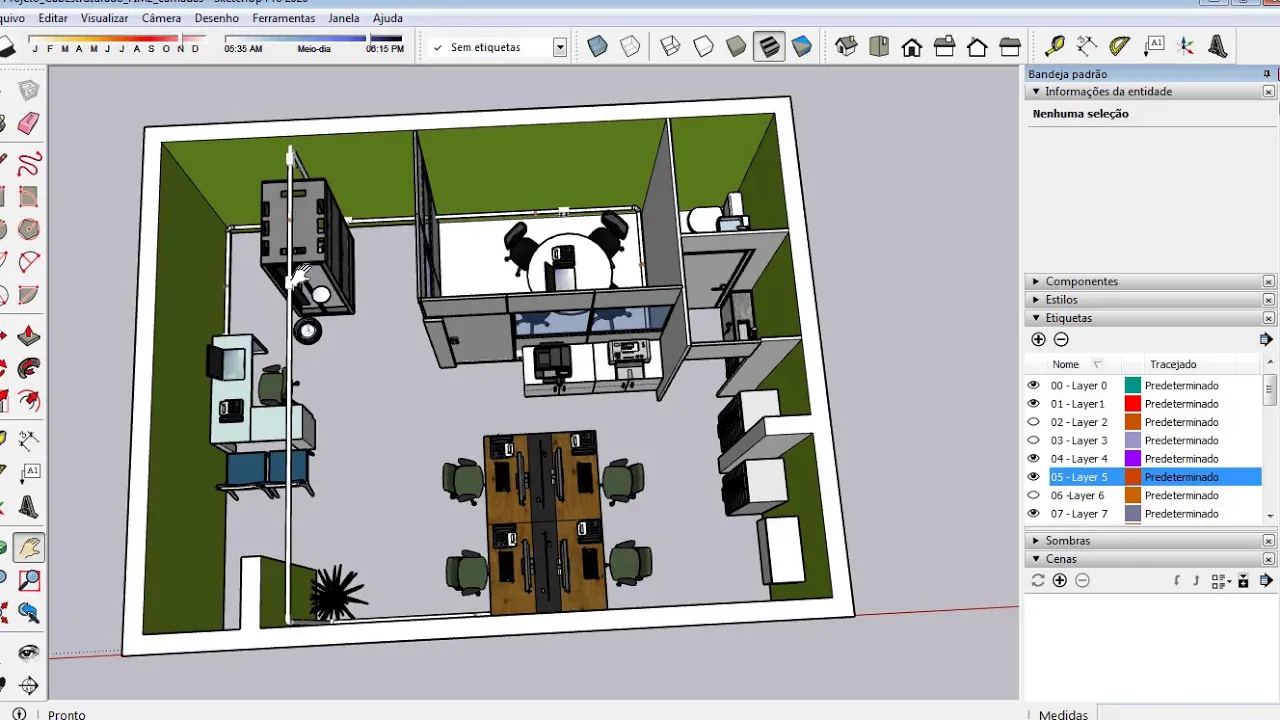The height and width of the screenshot is (720, 1280).
Task: Select the Polygon tool
Action: pyautogui.click(x=29, y=229)
